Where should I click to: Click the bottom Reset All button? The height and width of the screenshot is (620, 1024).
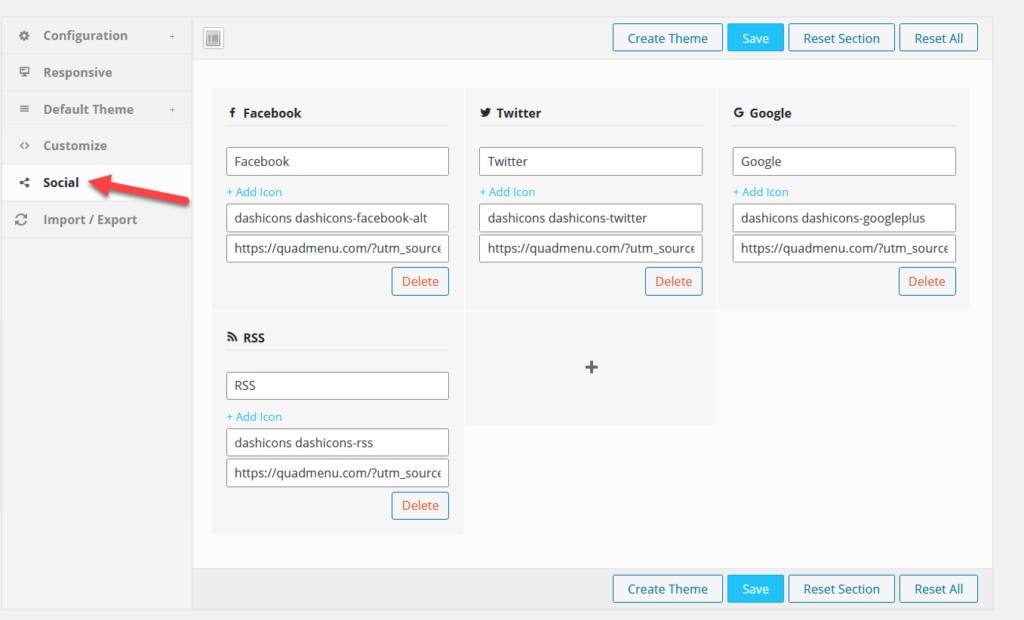(x=938, y=589)
